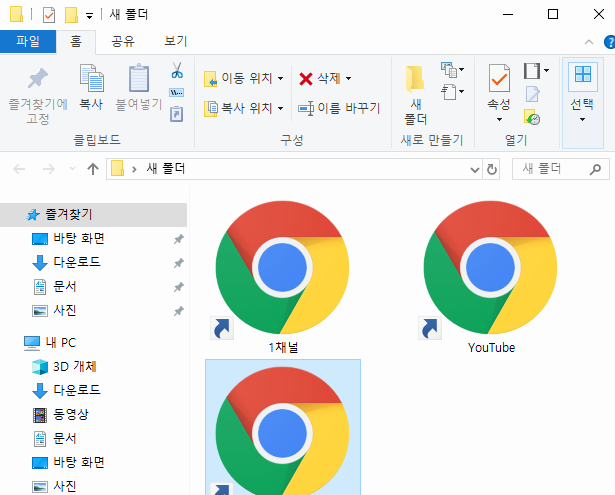
Task: Click the Edit icon in 열기 group
Action: tap(533, 93)
